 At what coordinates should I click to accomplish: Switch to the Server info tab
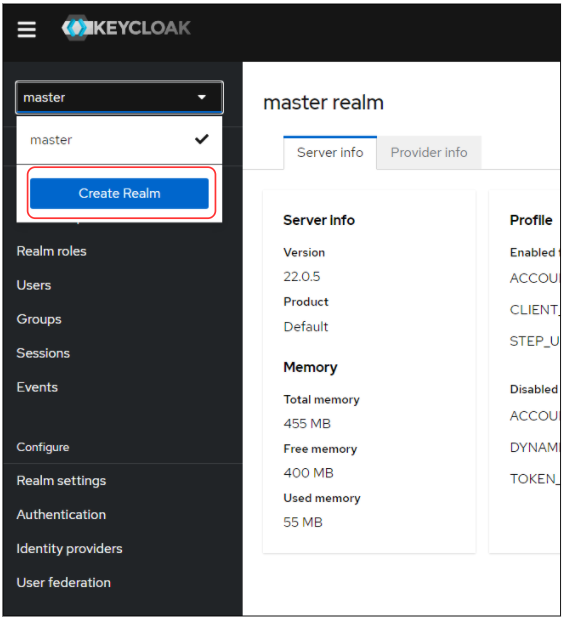click(330, 153)
